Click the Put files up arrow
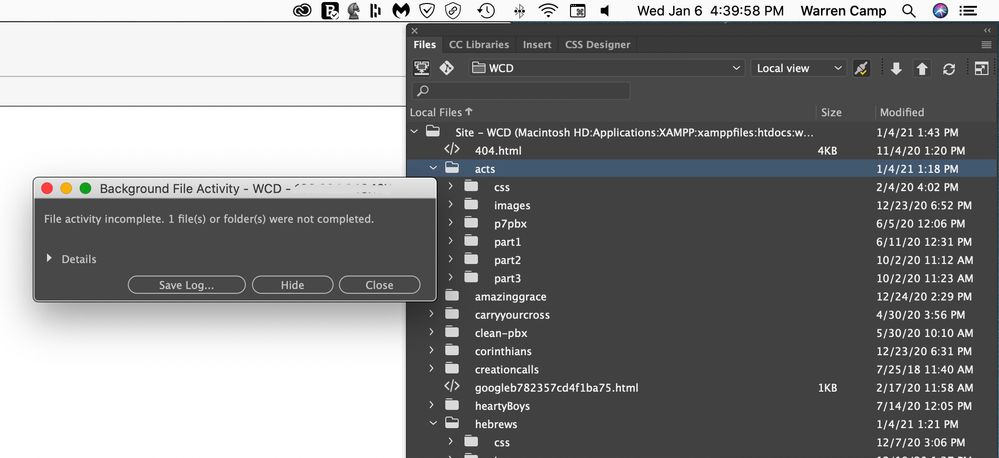The height and width of the screenshot is (458, 999). pyautogui.click(x=922, y=69)
